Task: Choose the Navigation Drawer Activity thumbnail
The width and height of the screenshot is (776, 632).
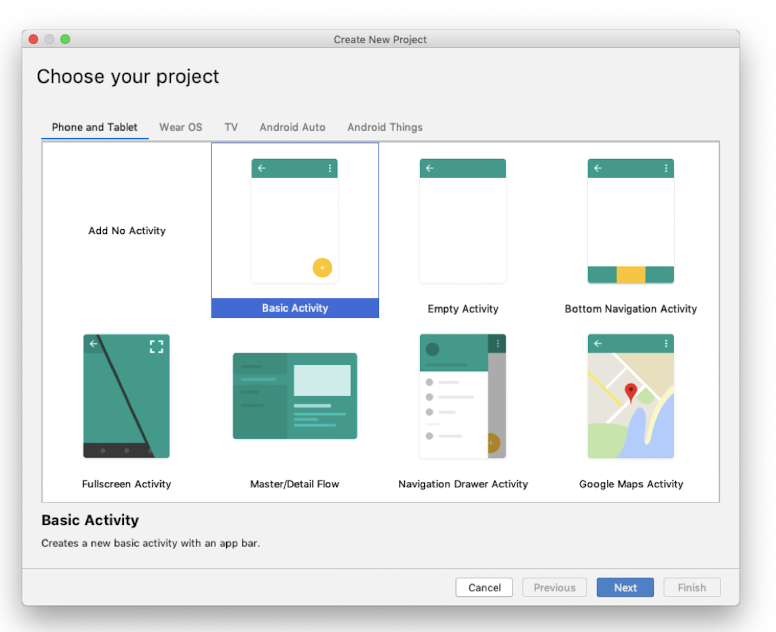Action: (463, 396)
